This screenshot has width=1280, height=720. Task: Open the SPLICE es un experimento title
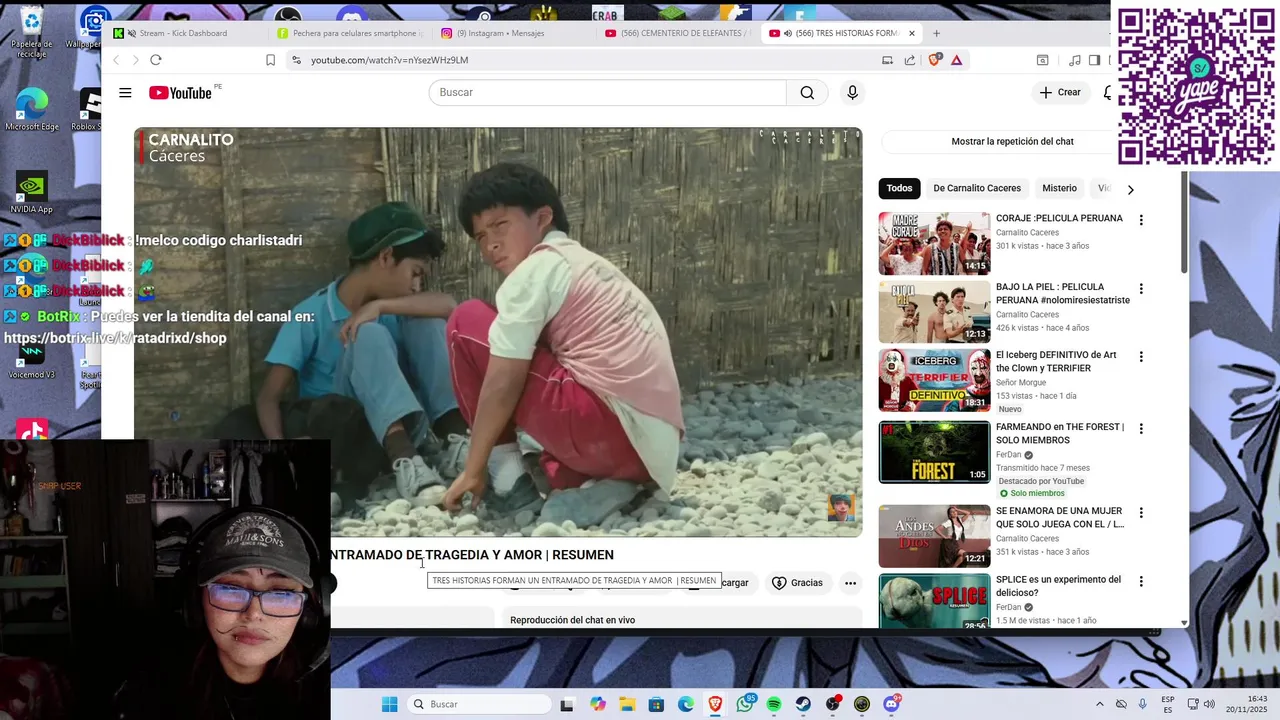pyautogui.click(x=1059, y=586)
